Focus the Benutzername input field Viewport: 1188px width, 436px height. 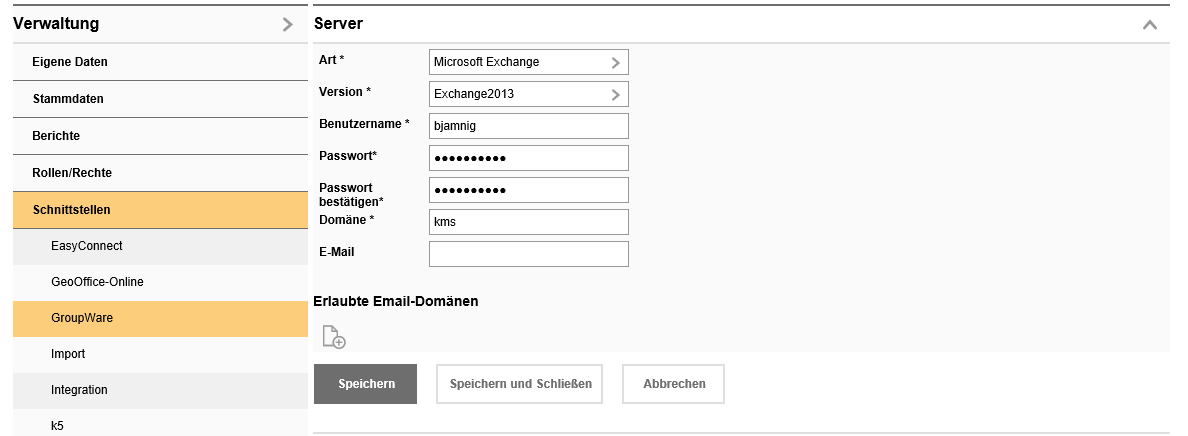click(528, 126)
